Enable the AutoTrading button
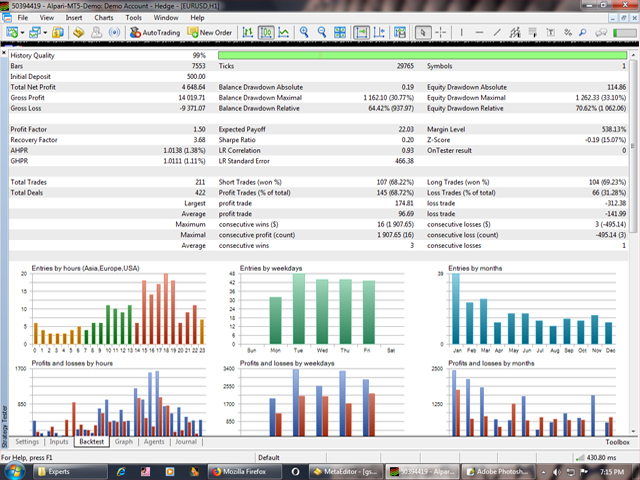 [155, 32]
